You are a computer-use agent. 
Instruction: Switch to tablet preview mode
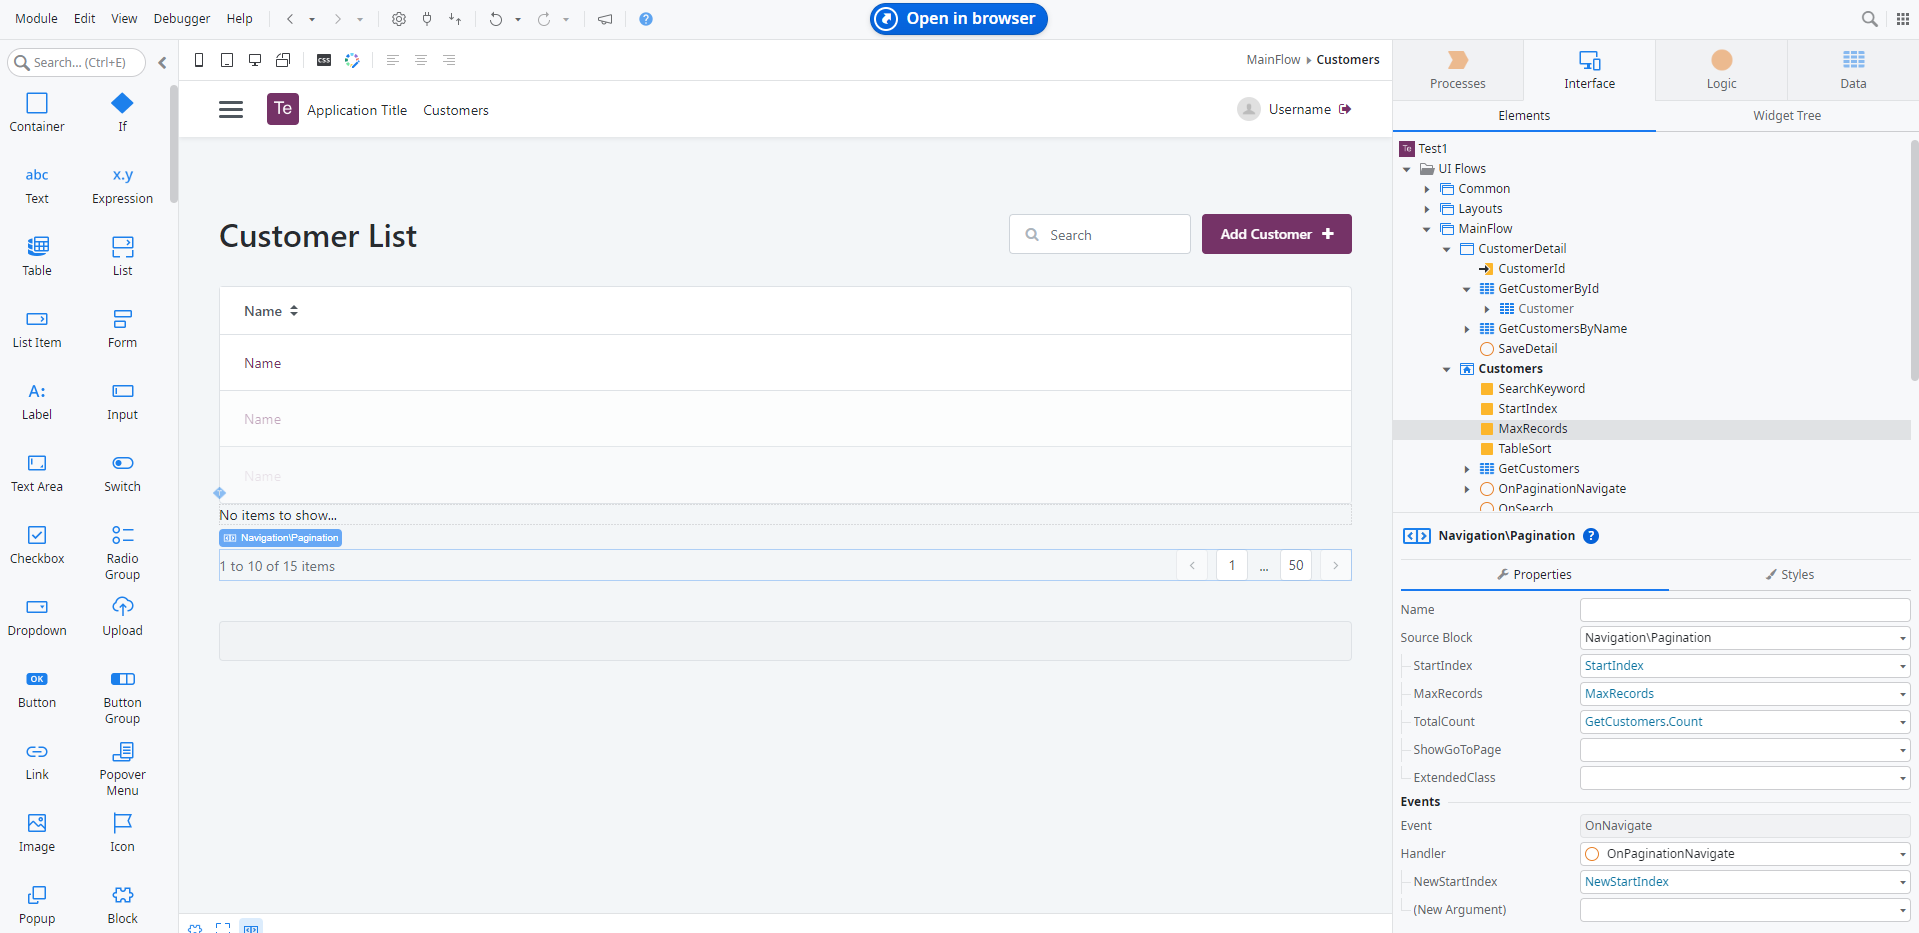click(227, 60)
